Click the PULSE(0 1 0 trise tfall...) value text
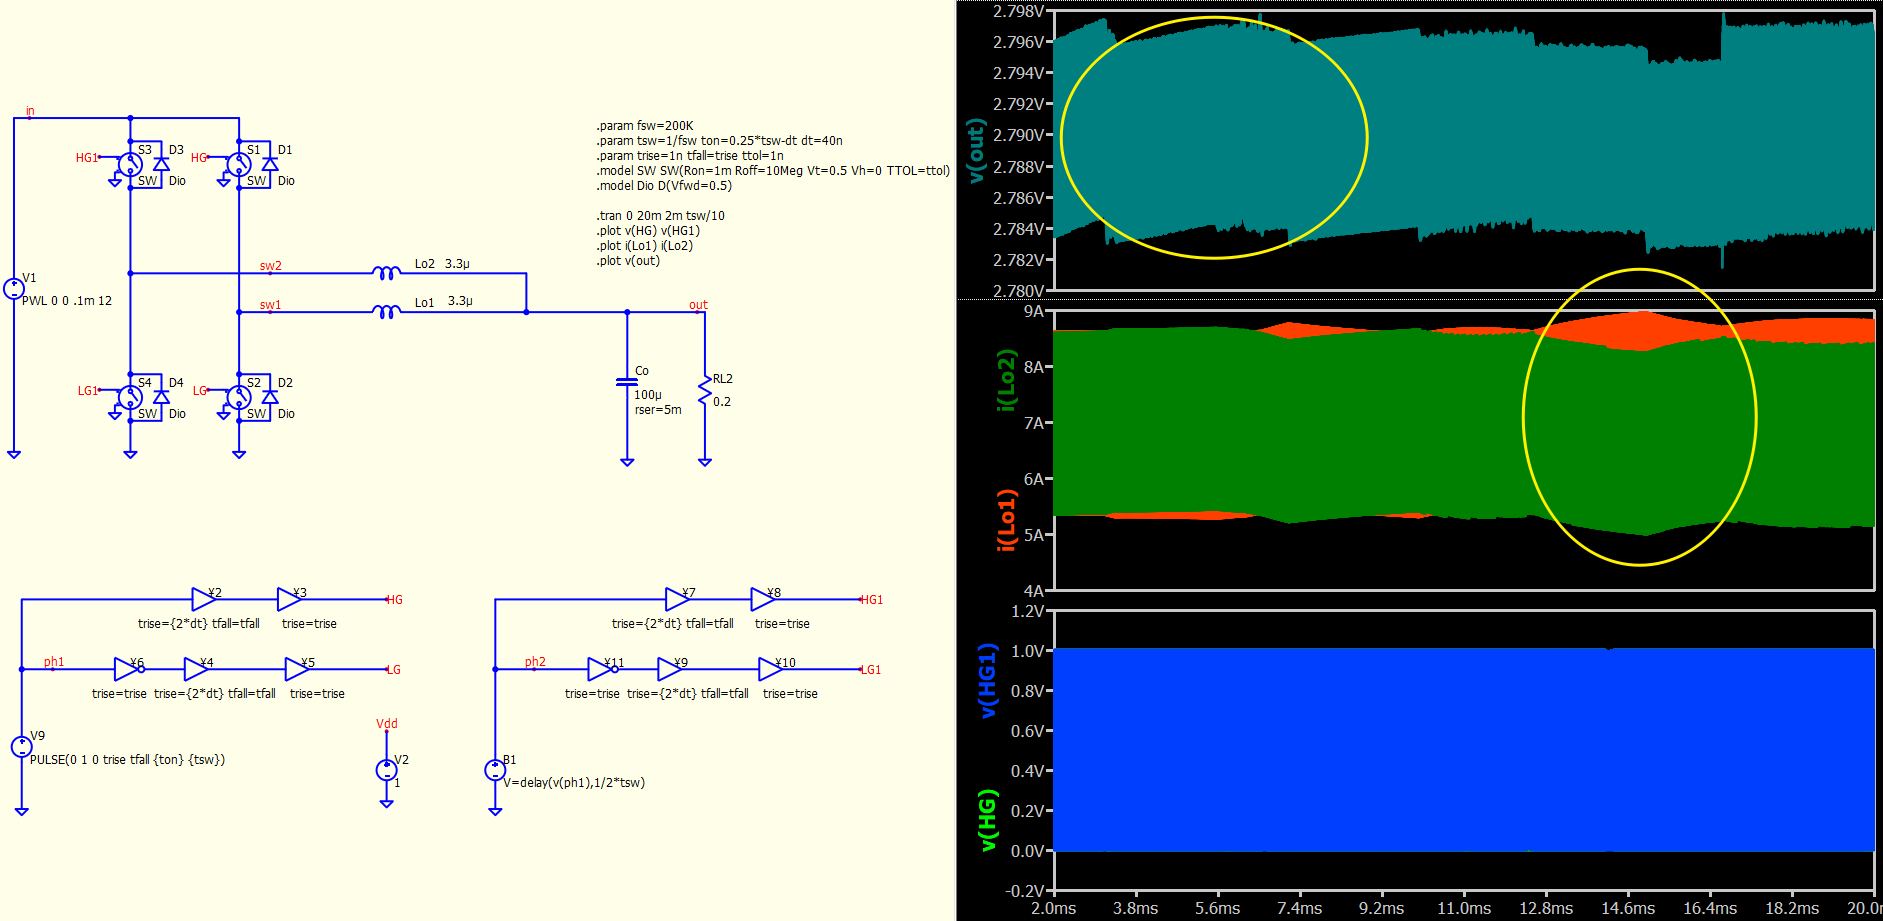This screenshot has width=1883, height=921. point(127,760)
